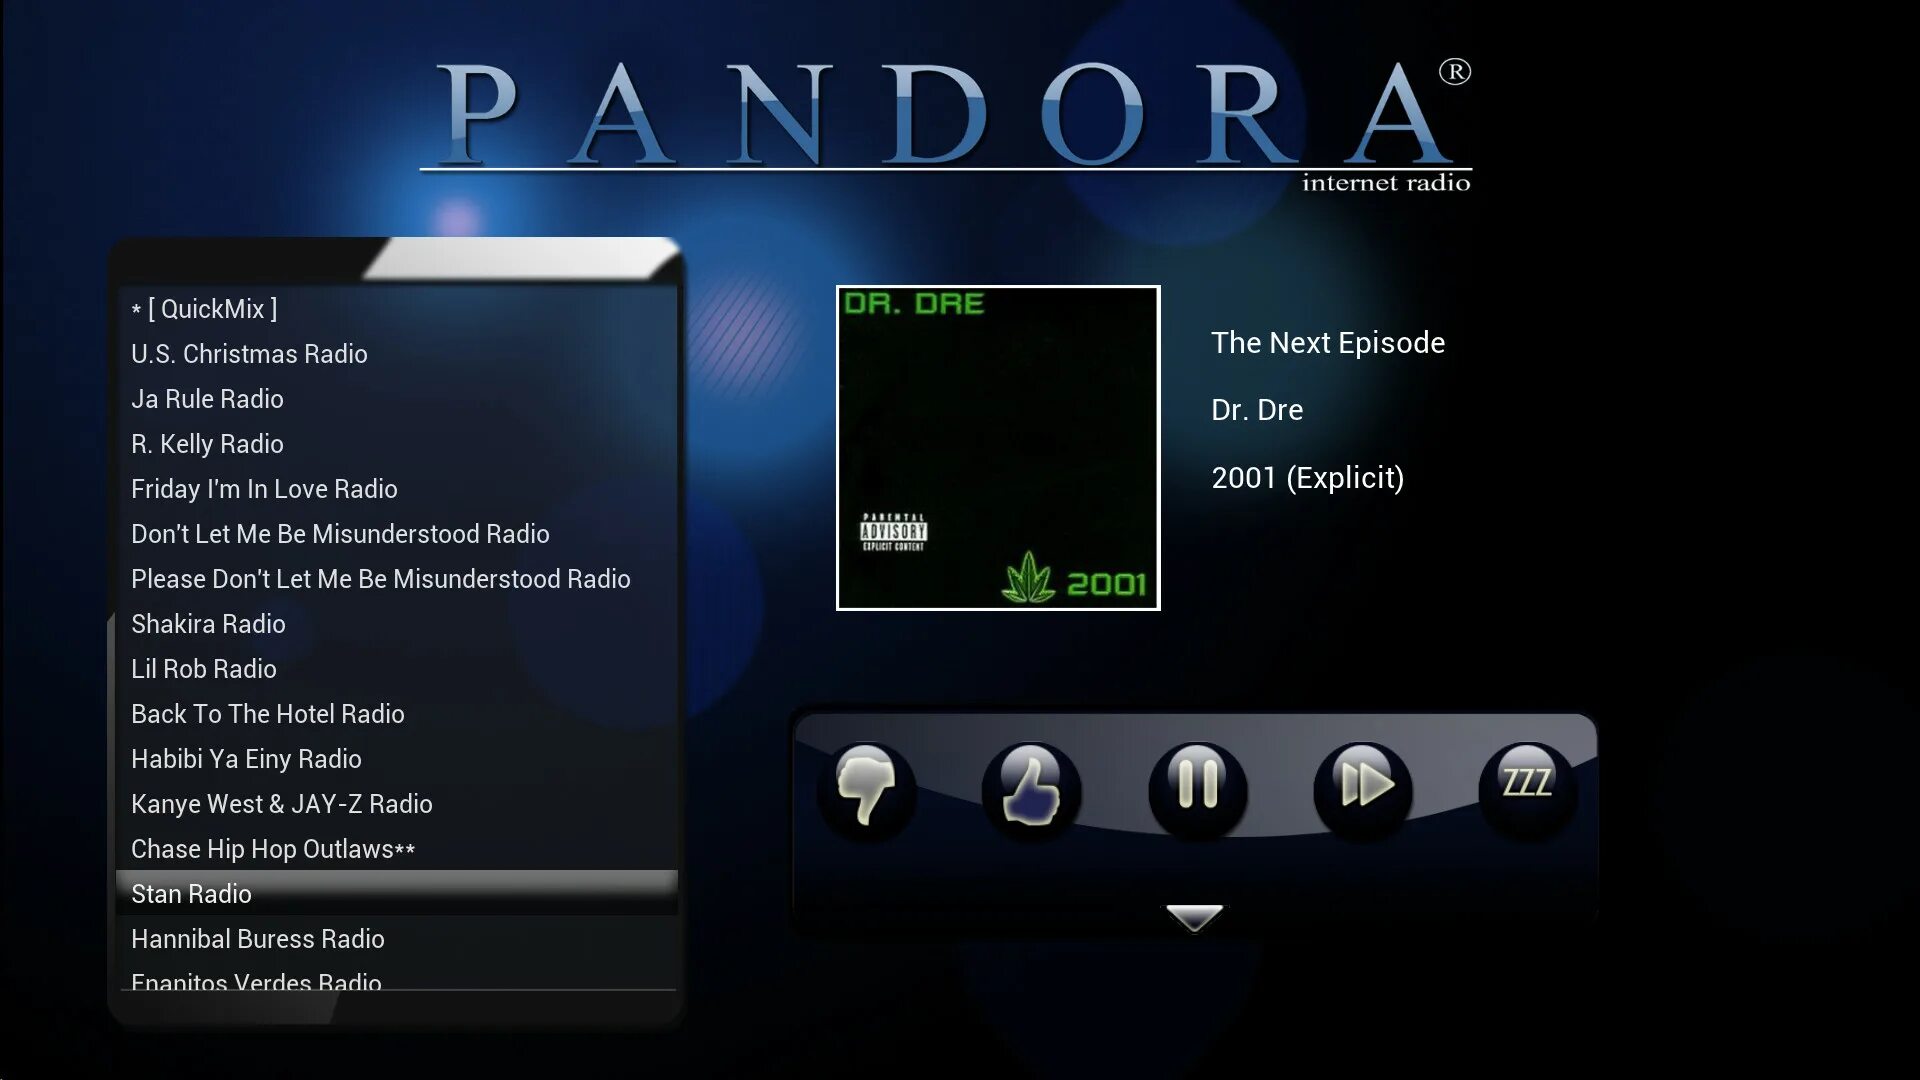Select Friday I'm In Love Radio station

tap(264, 488)
